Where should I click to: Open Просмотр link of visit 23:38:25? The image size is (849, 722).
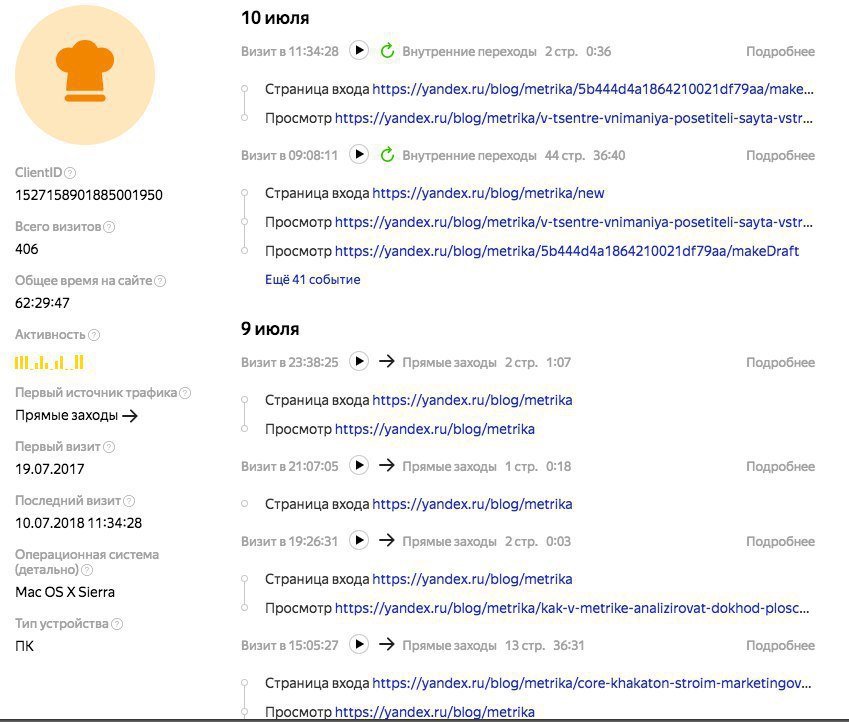pyautogui.click(x=435, y=430)
